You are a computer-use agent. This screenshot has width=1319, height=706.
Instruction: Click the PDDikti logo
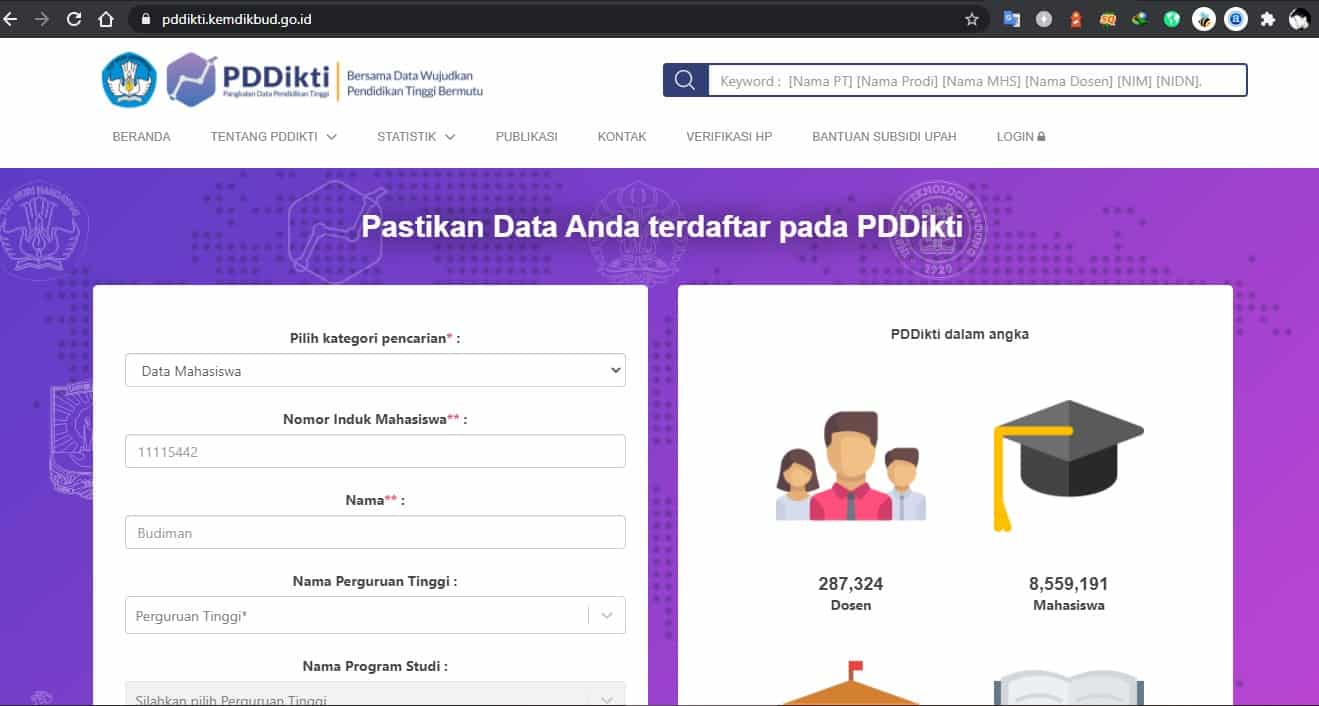[250, 80]
